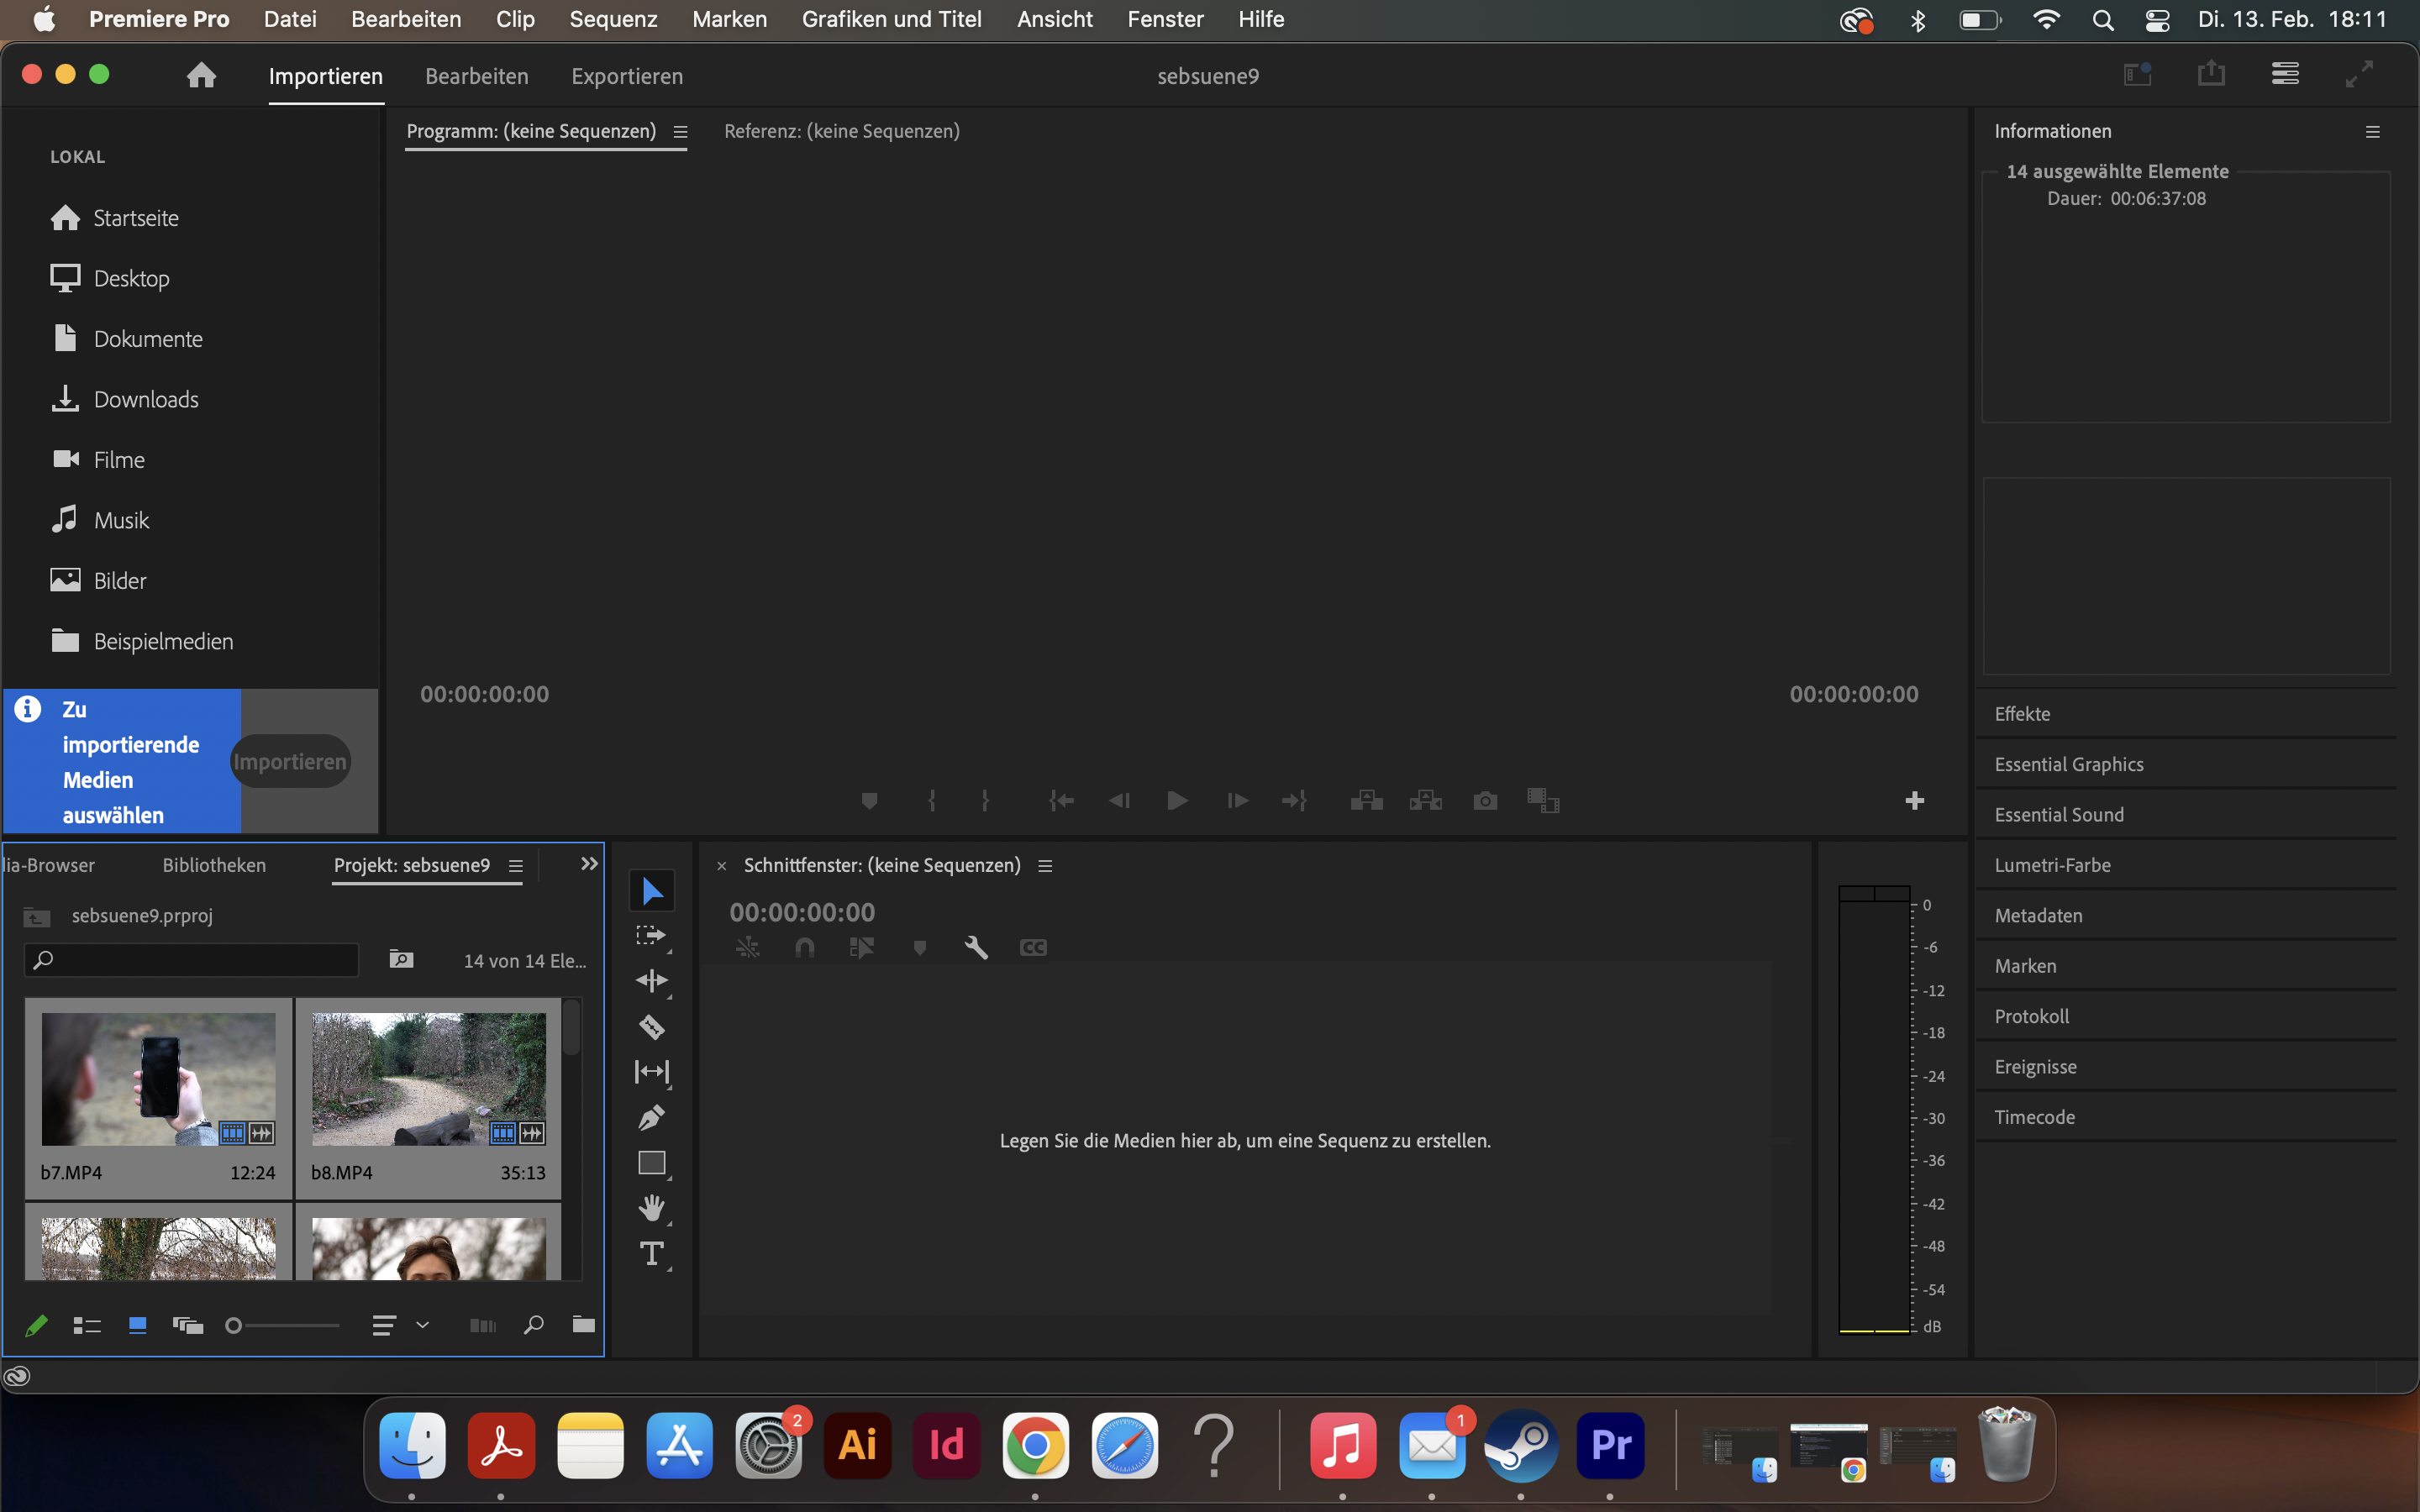
Task: Toggle snapping with the magnet icon
Action: coord(804,947)
